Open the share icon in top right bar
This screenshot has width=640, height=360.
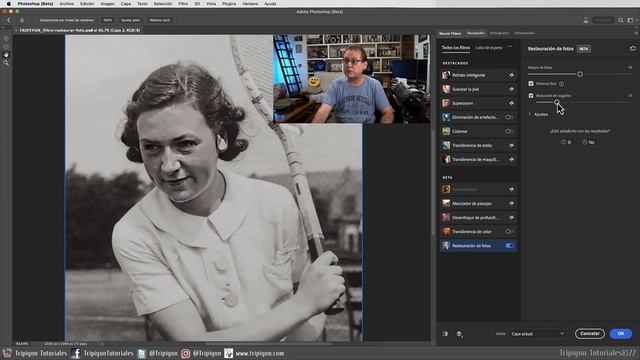[586, 20]
